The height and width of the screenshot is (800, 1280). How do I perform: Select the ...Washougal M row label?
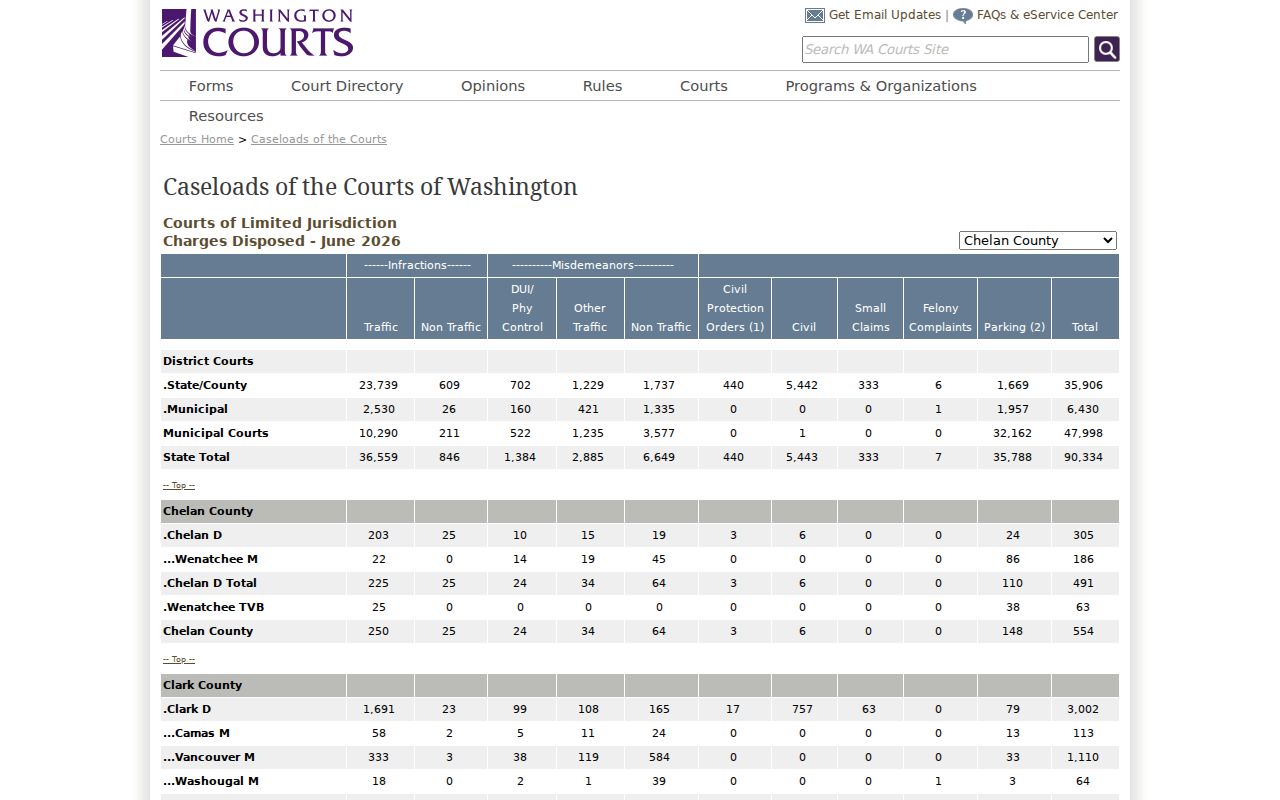pos(211,781)
